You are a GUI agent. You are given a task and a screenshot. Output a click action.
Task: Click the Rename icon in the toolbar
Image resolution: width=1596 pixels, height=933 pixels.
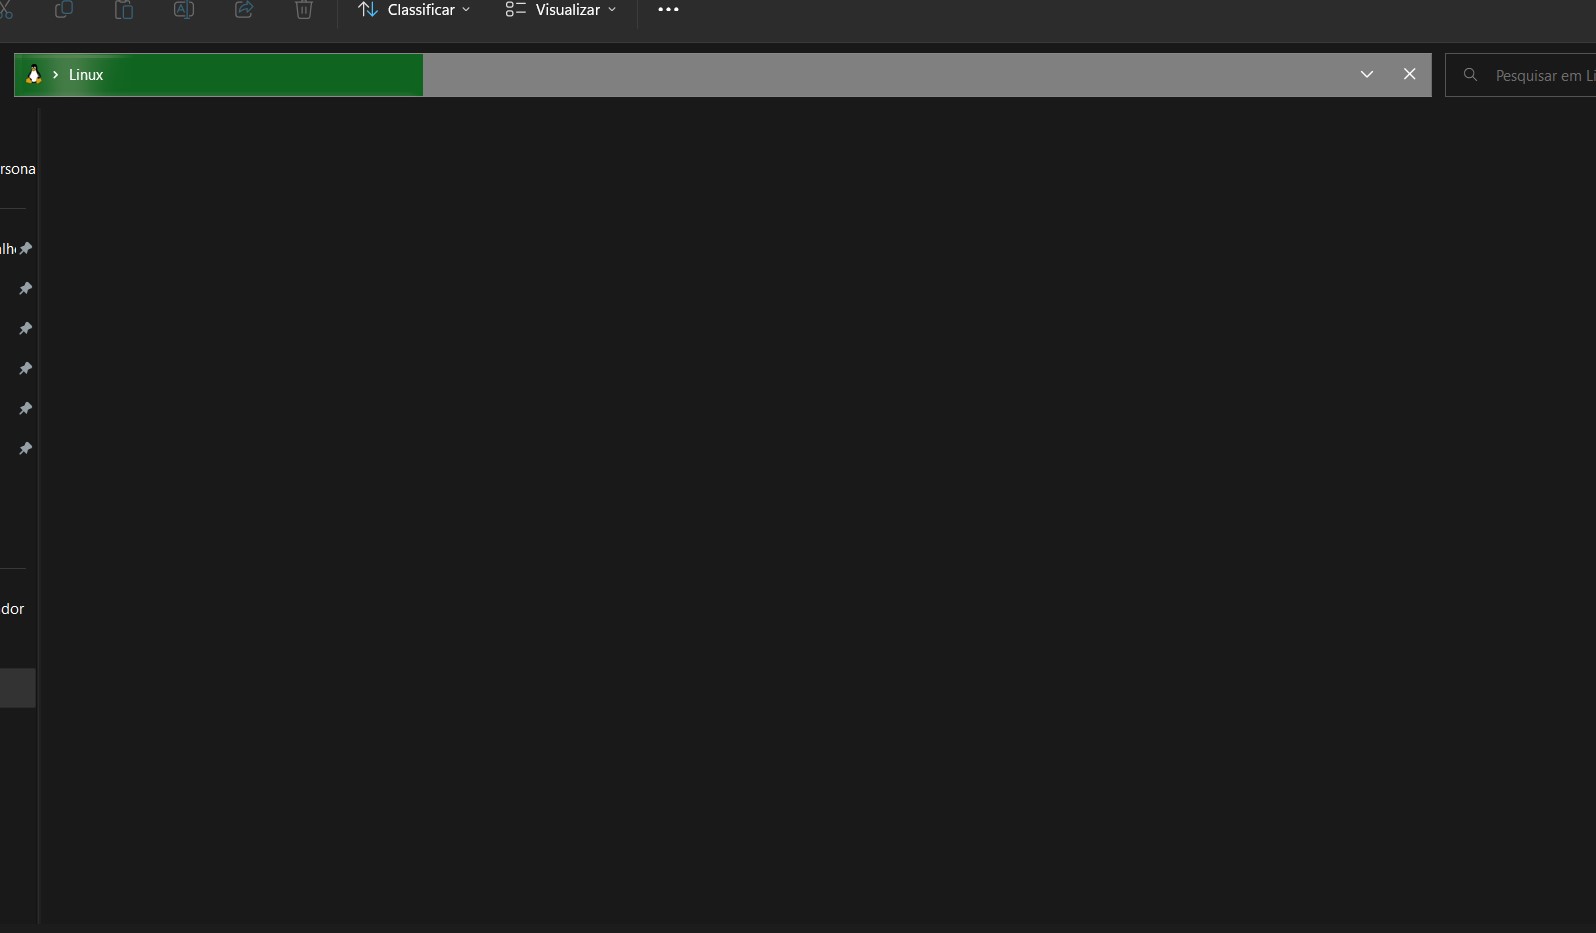point(184,10)
